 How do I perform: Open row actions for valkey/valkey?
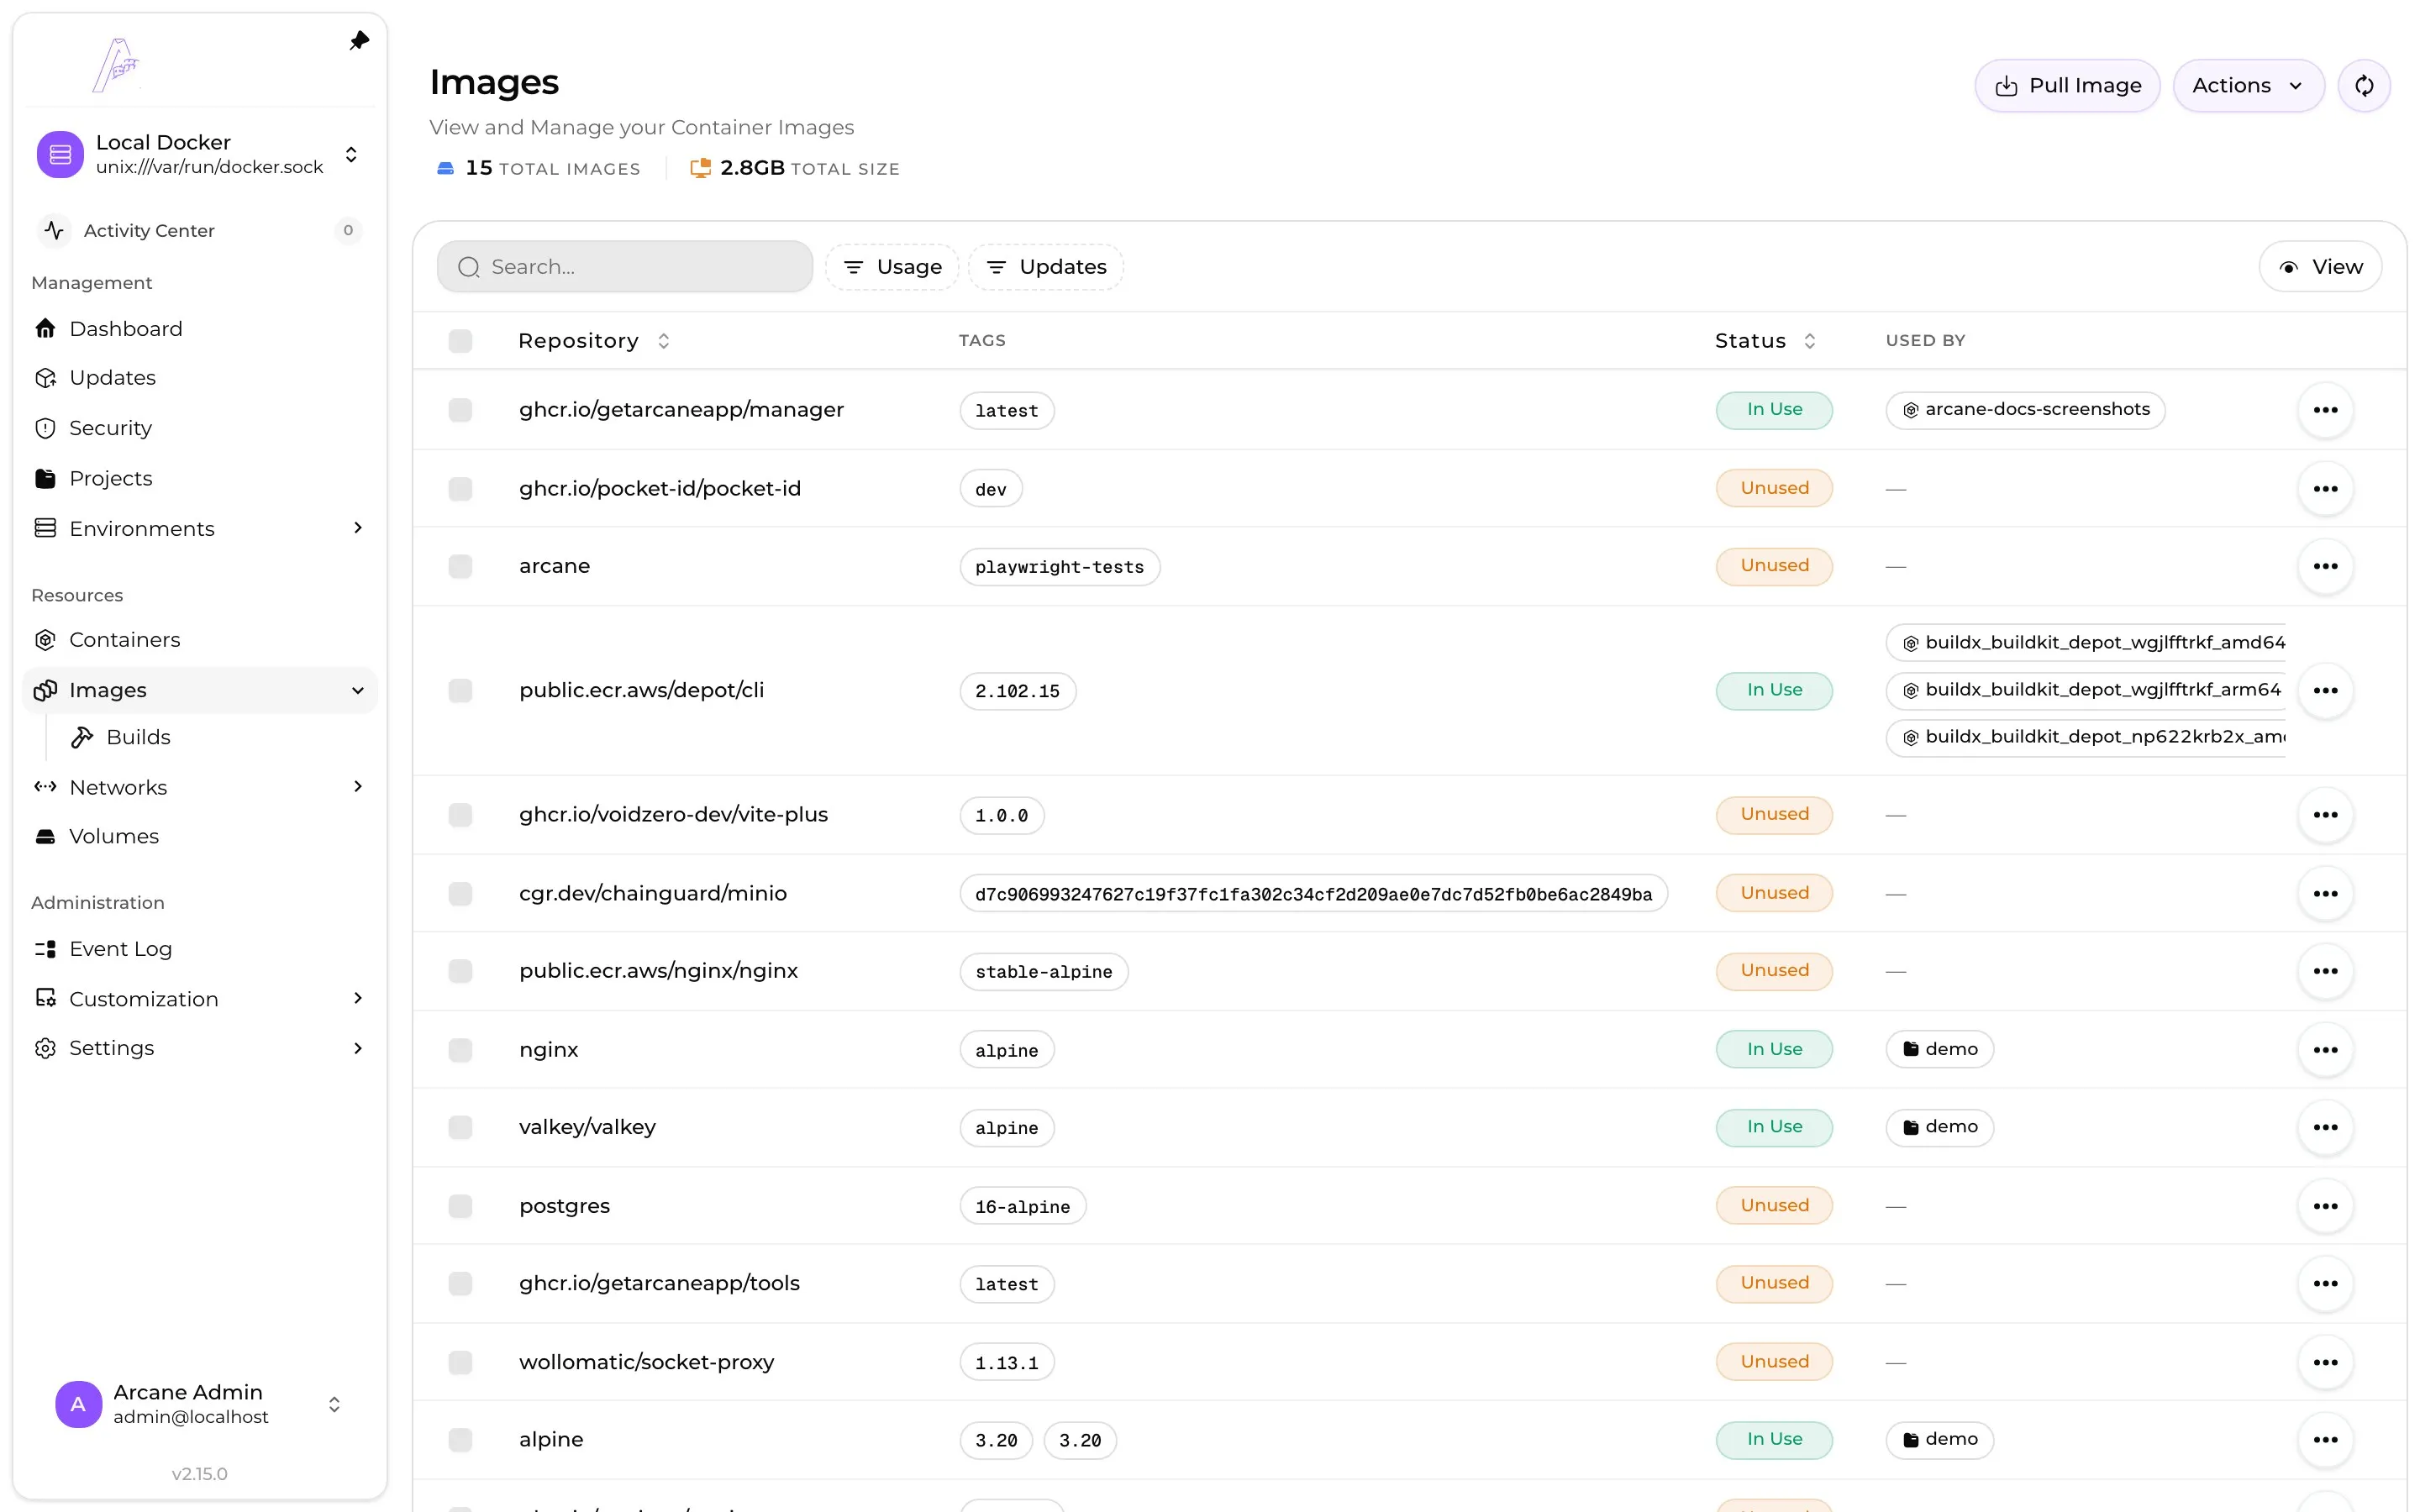click(2325, 1127)
